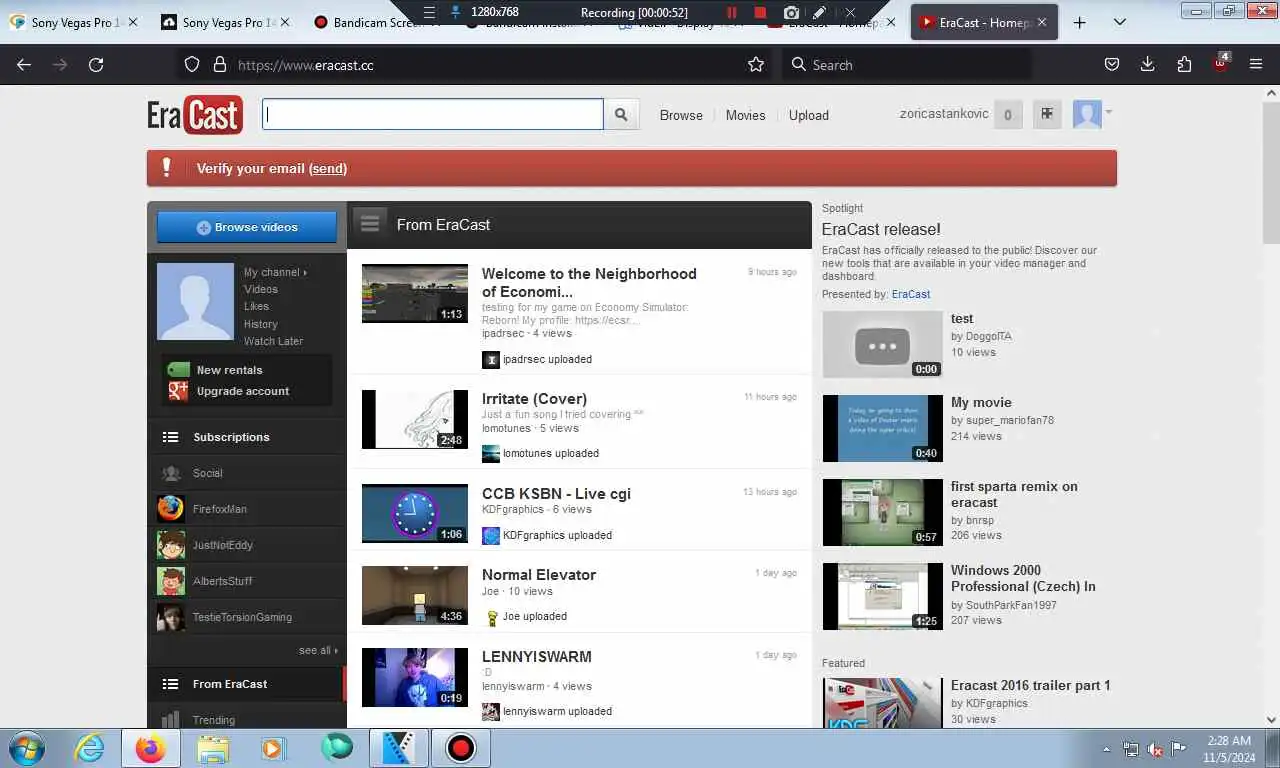Reload the page with the refresh button
This screenshot has width=1280, height=768.
(x=96, y=65)
